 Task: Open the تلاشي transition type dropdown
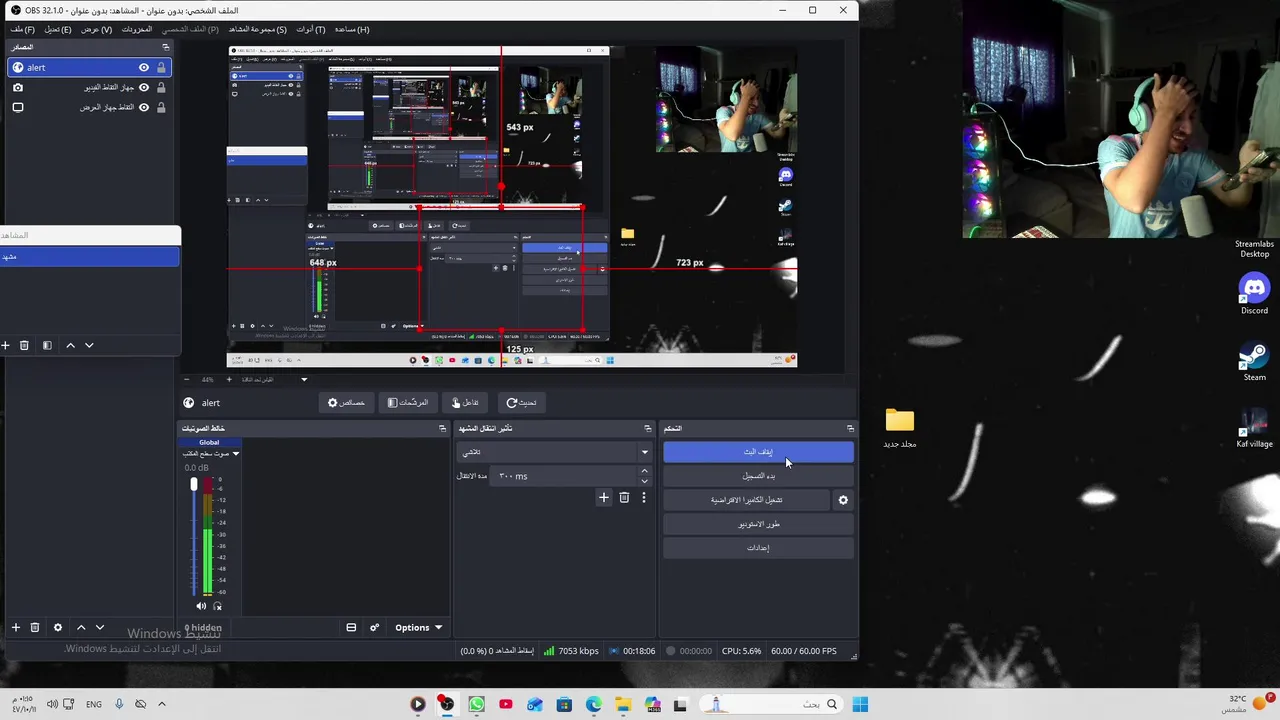555,452
